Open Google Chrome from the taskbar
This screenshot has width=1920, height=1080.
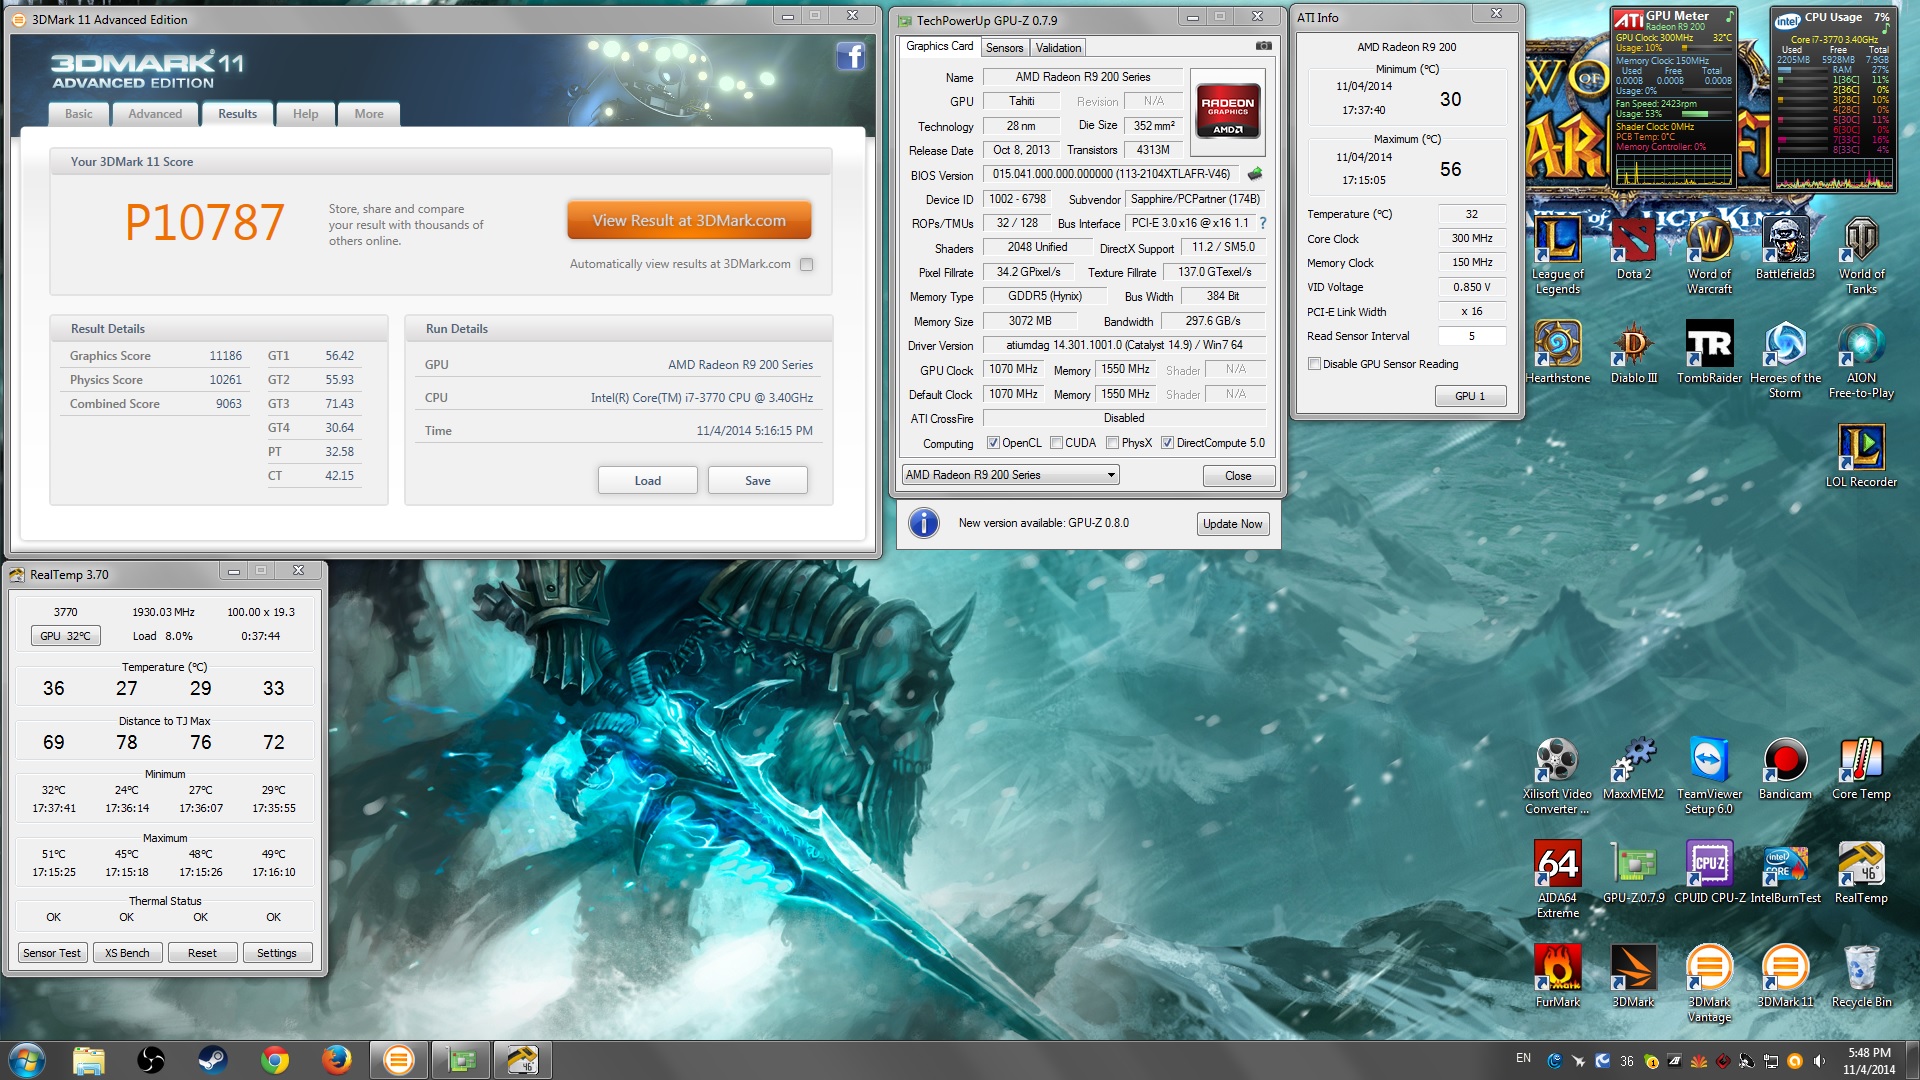click(x=274, y=1059)
